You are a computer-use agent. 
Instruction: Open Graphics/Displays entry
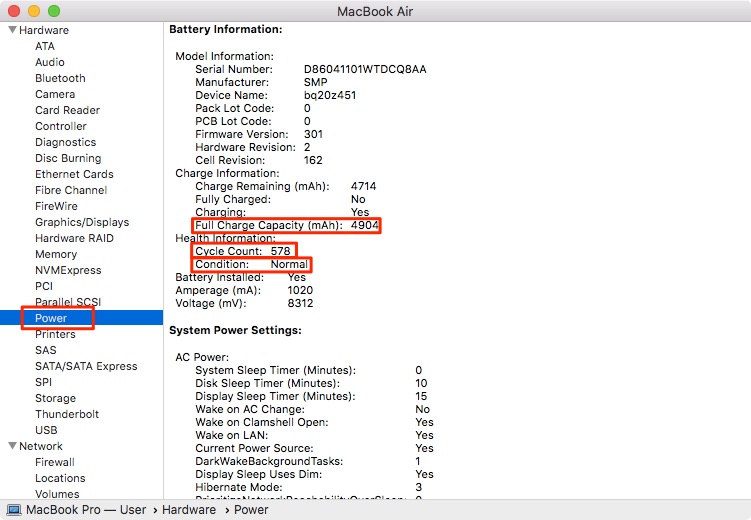(x=82, y=222)
